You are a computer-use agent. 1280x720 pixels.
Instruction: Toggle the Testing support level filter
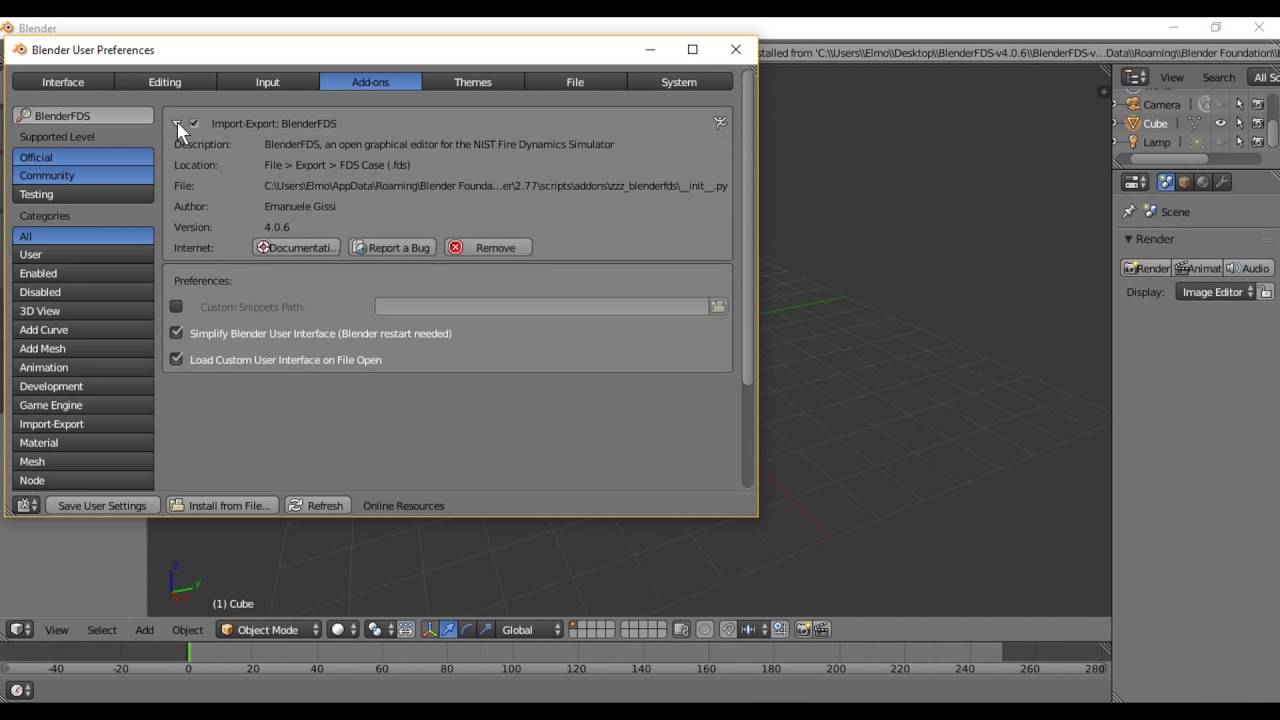point(83,194)
